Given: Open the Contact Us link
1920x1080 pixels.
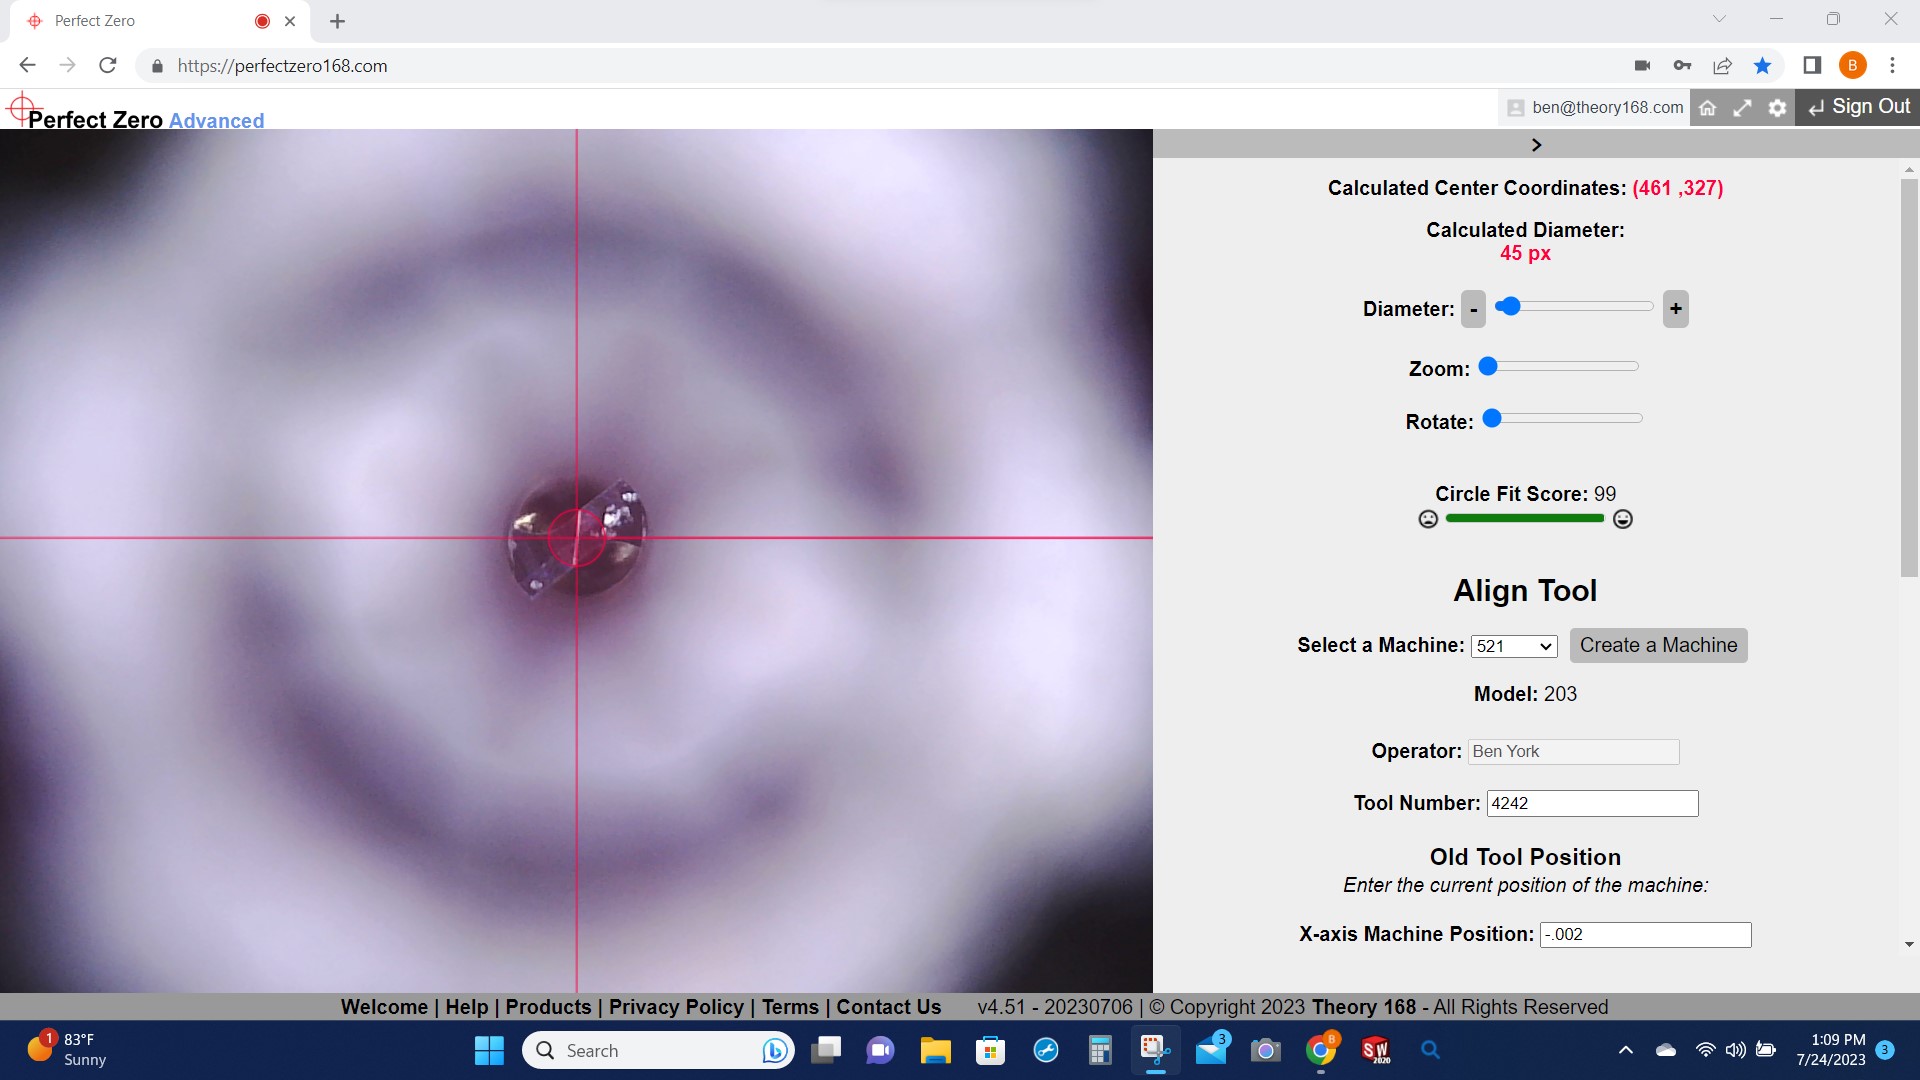Looking at the screenshot, I should click(x=888, y=1007).
